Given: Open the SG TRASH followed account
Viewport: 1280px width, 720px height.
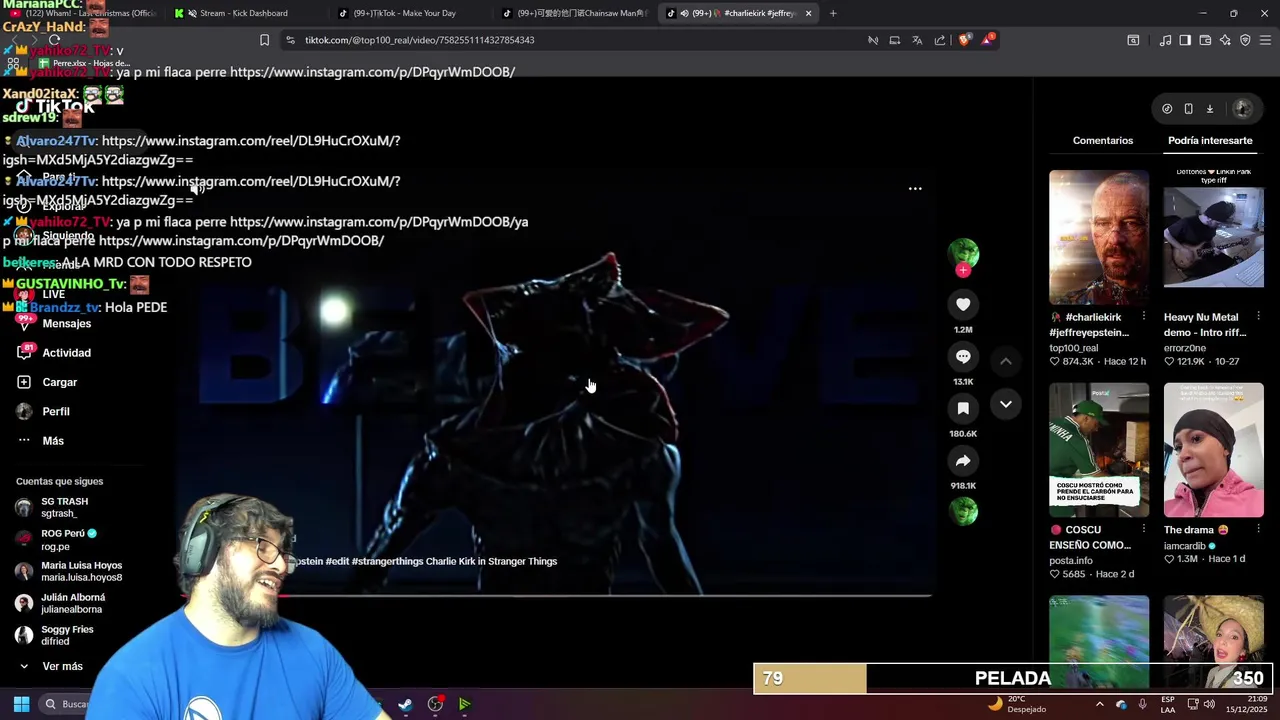Looking at the screenshot, I should coord(64,507).
